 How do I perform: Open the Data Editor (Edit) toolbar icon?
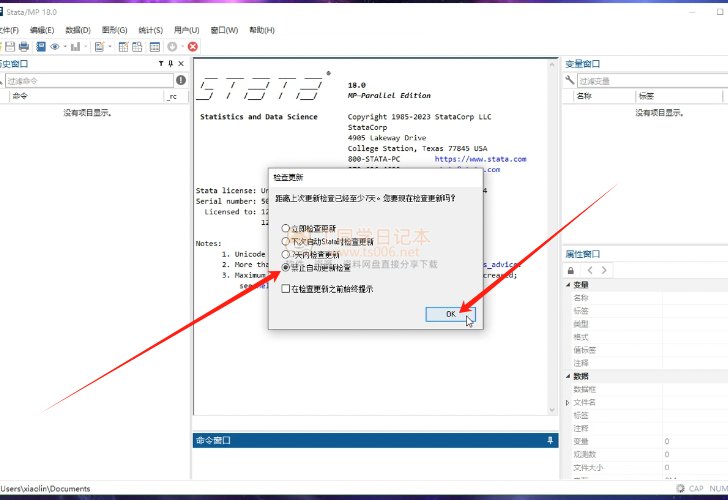[123, 46]
